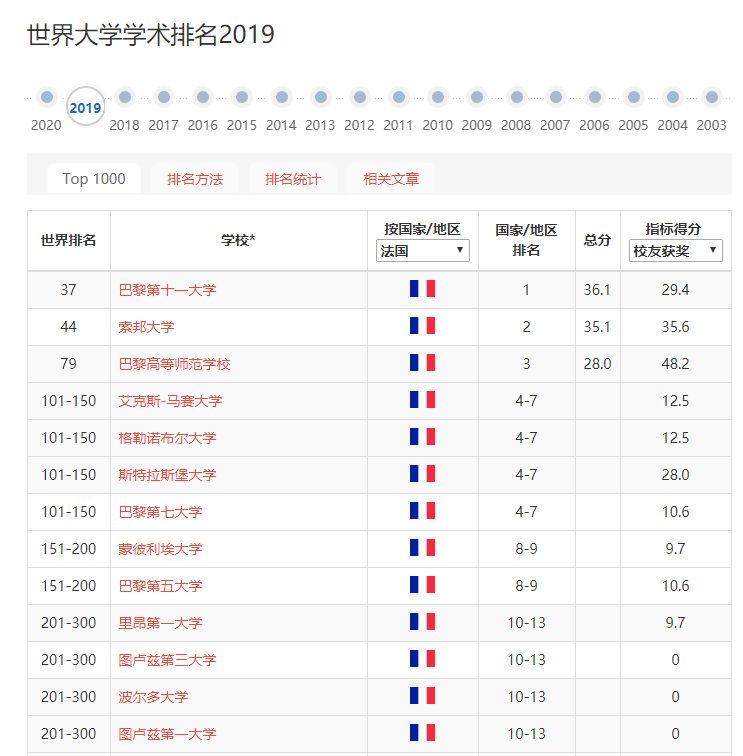Click French flag in 巴黎高等师范学校 row
The image size is (743, 756).
pyautogui.click(x=422, y=363)
